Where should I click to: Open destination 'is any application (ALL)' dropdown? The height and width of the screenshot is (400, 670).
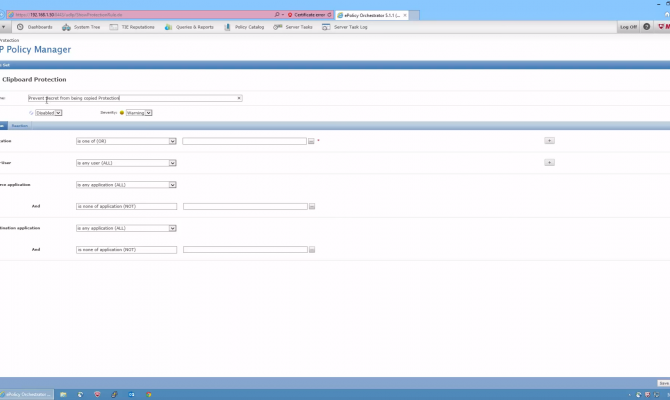126,228
